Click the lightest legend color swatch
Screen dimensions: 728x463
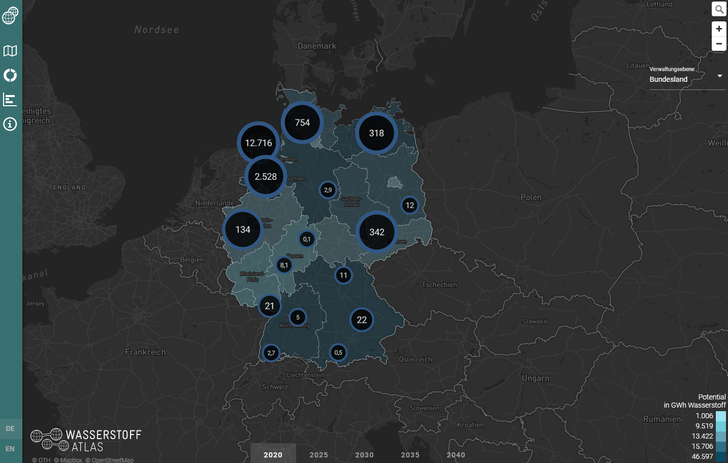(x=721, y=415)
